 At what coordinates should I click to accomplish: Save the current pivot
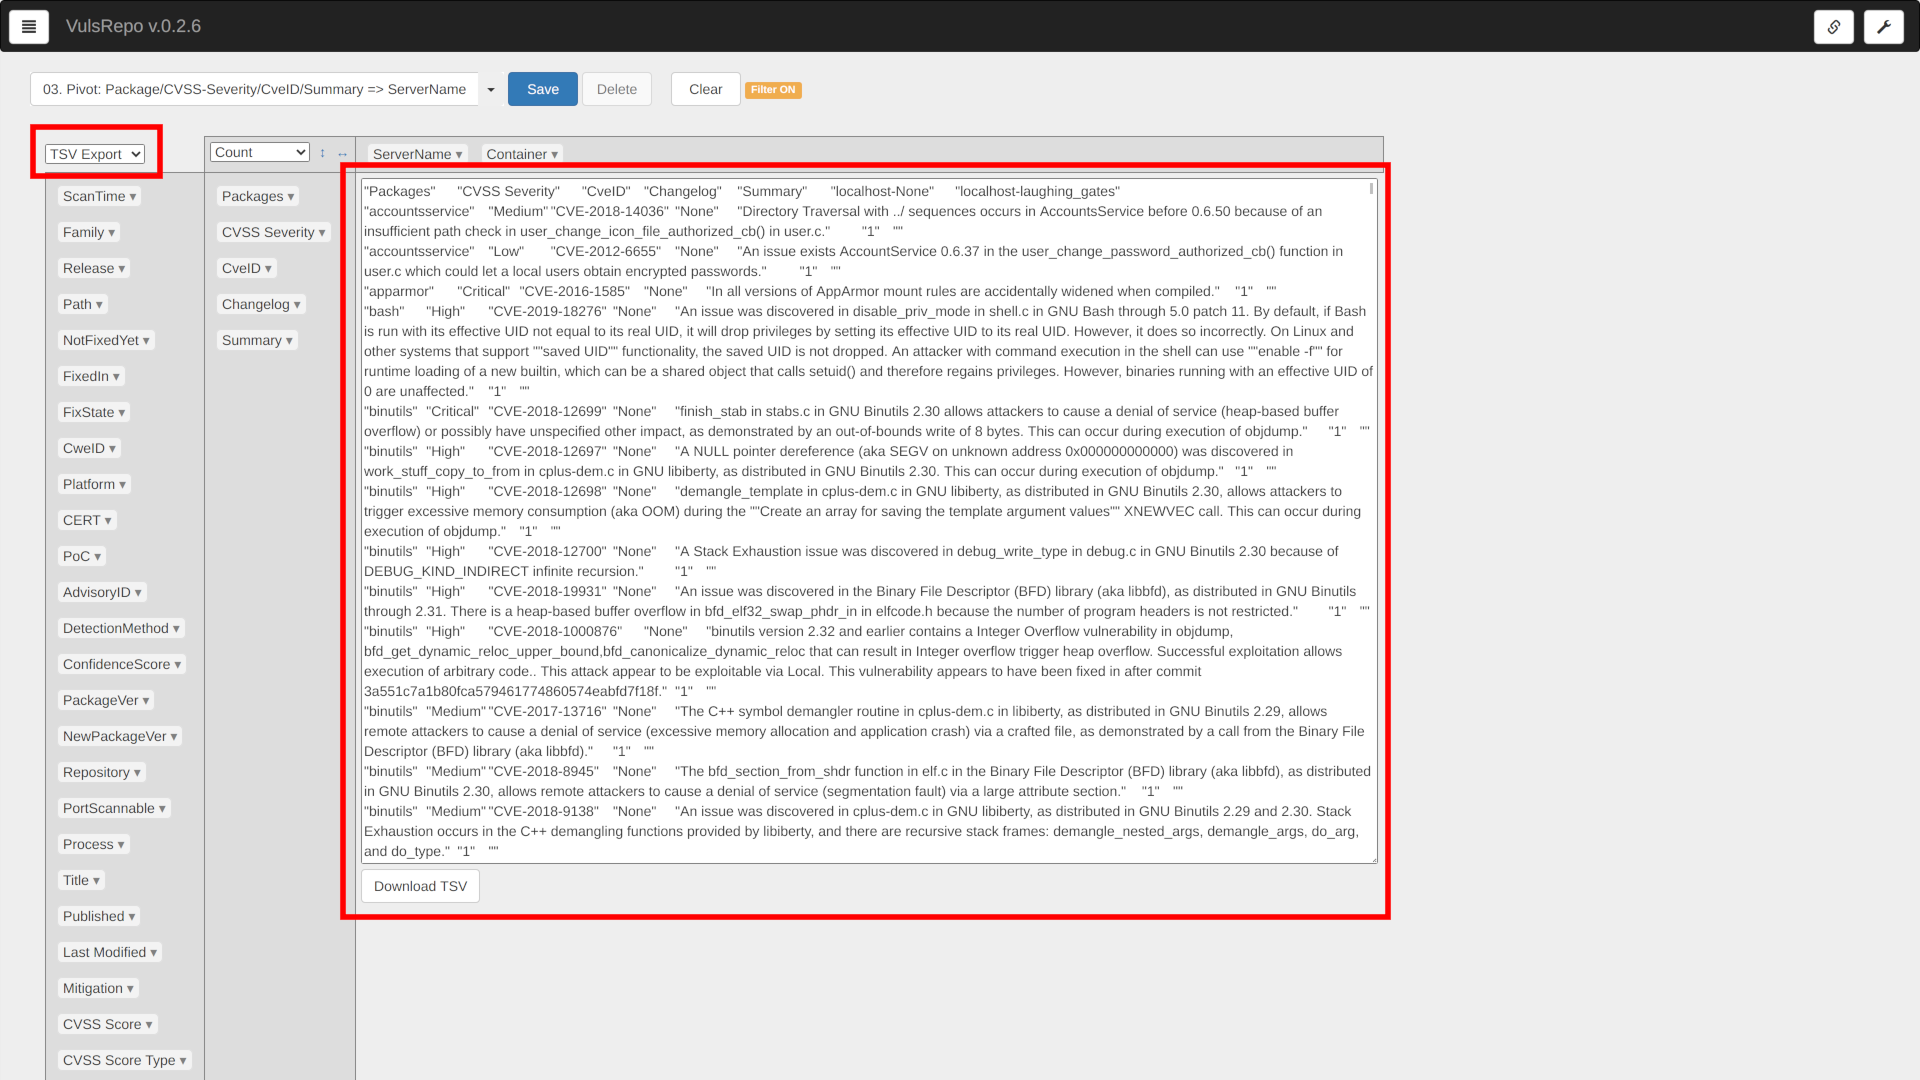pyautogui.click(x=543, y=89)
